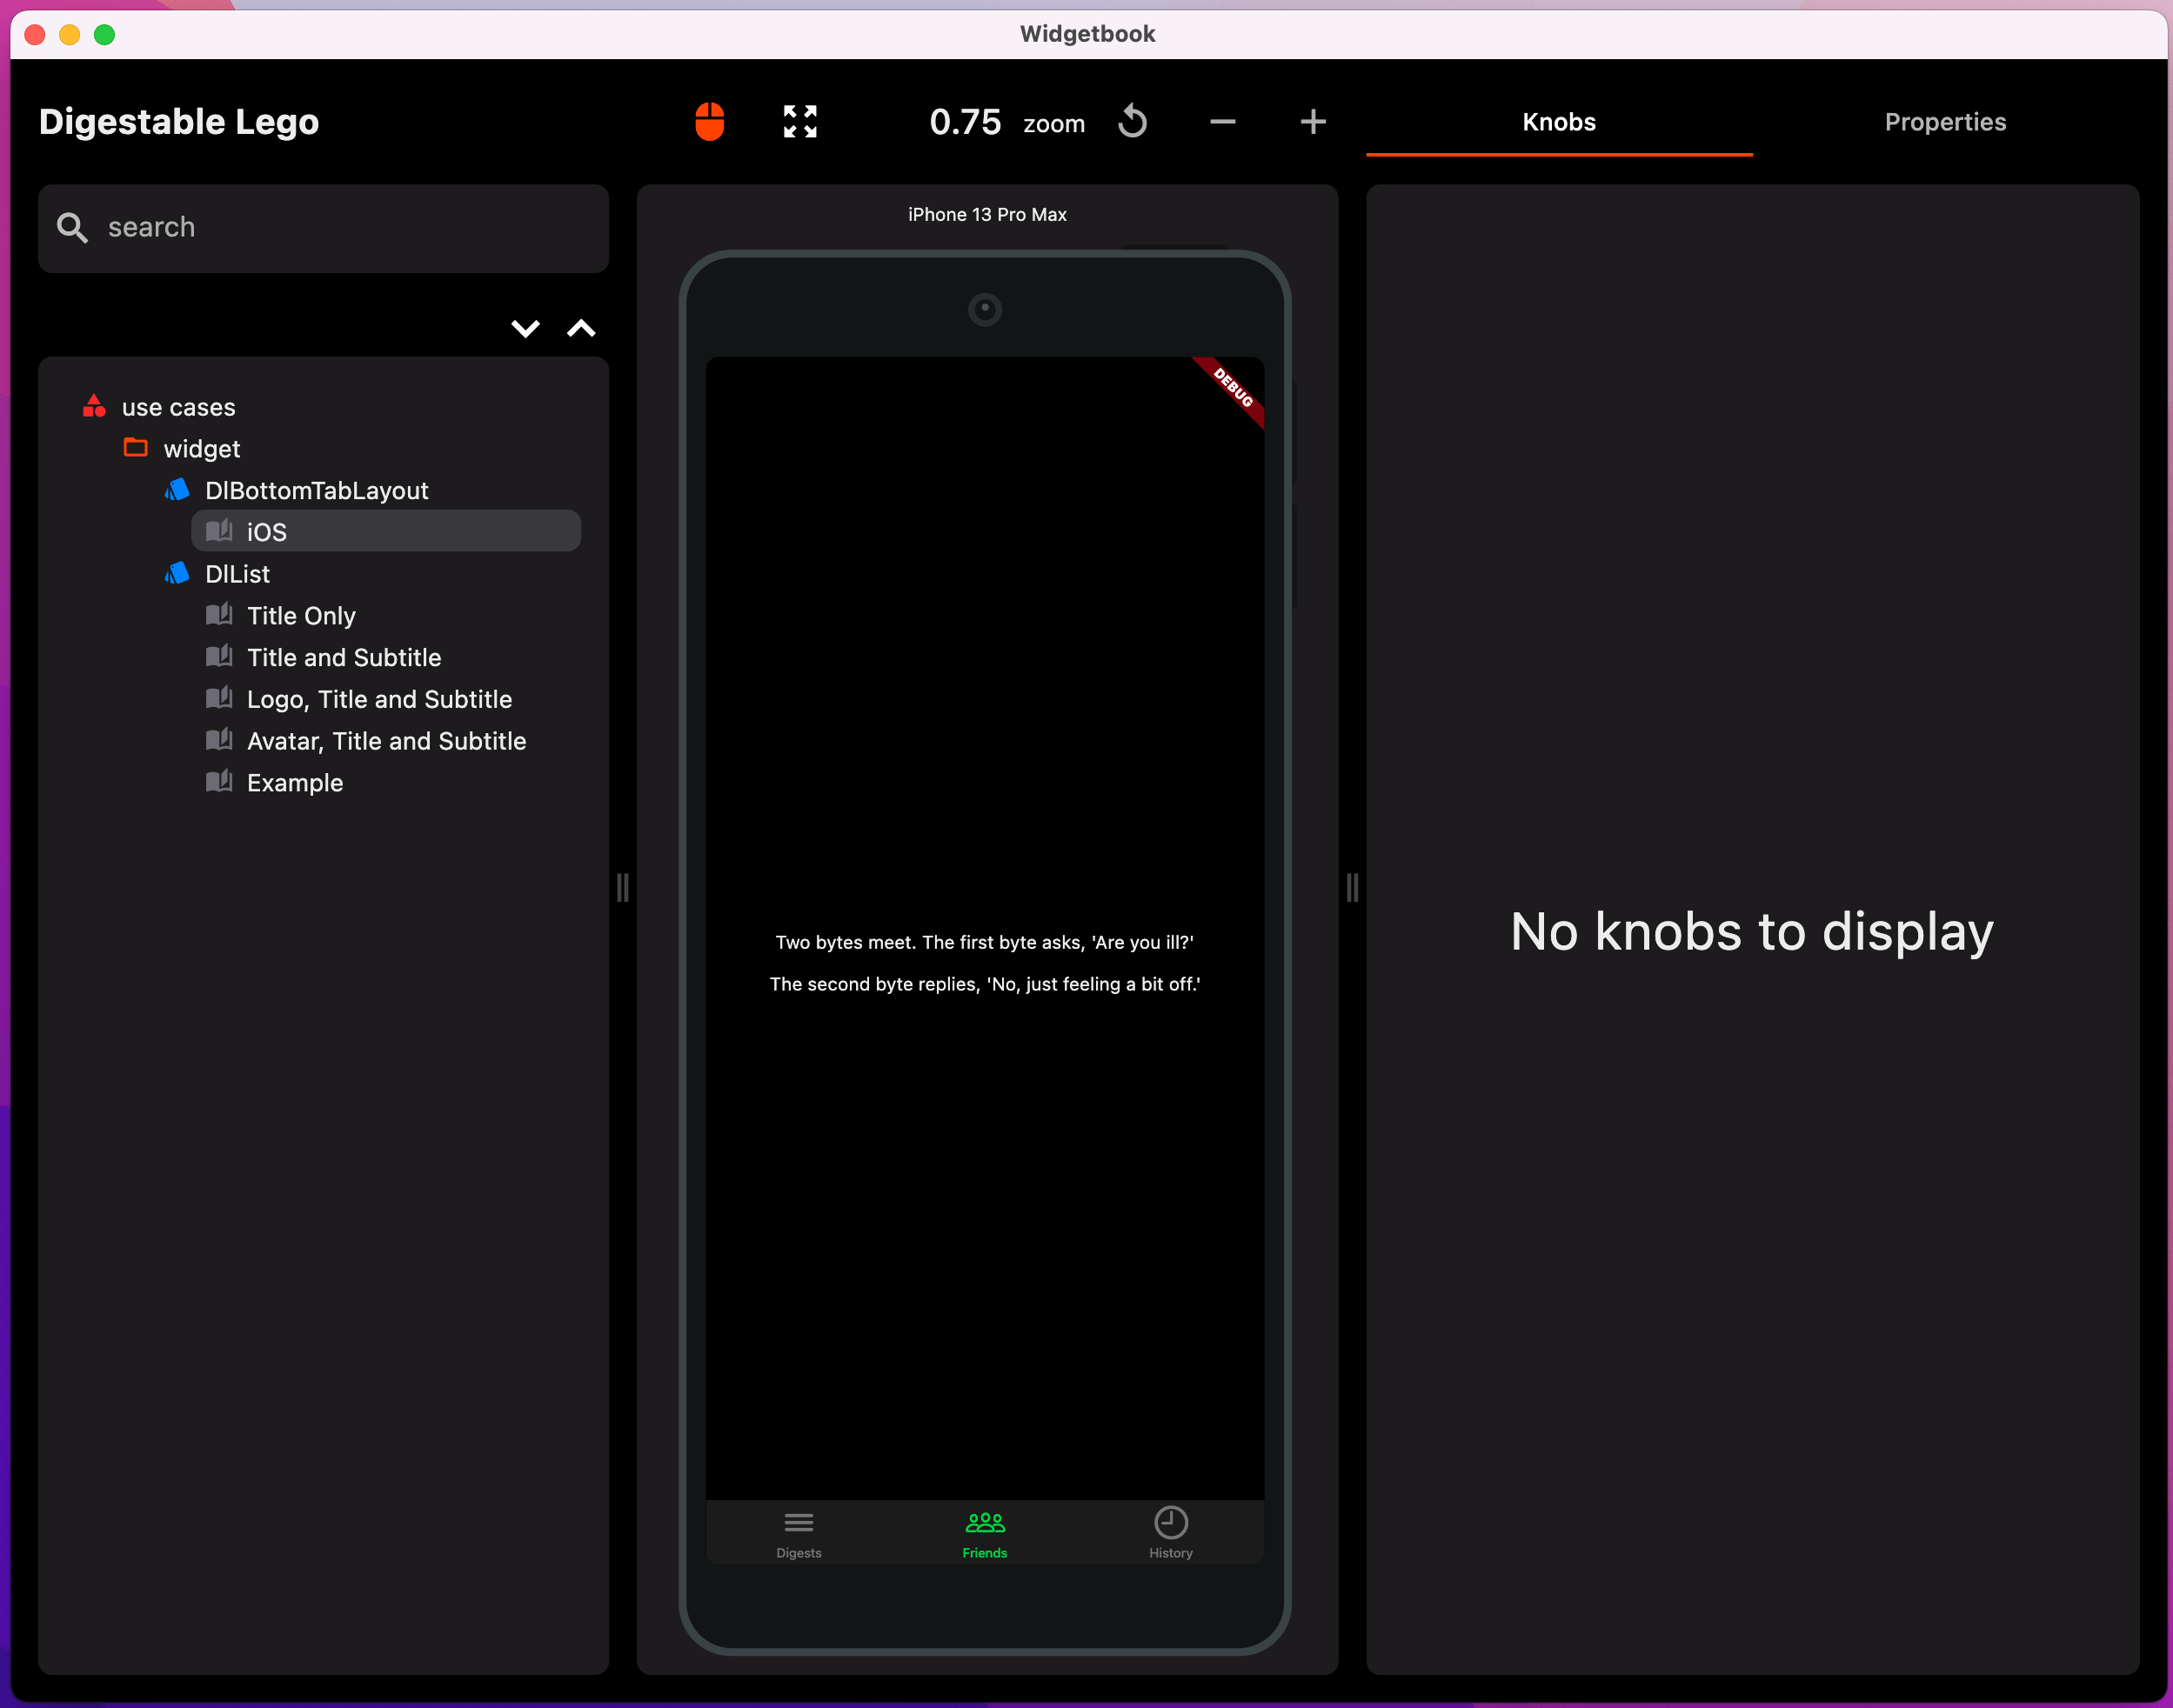Image resolution: width=2173 pixels, height=1708 pixels.
Task: Collapse the DIBottomTabLayout component
Action: (315, 491)
